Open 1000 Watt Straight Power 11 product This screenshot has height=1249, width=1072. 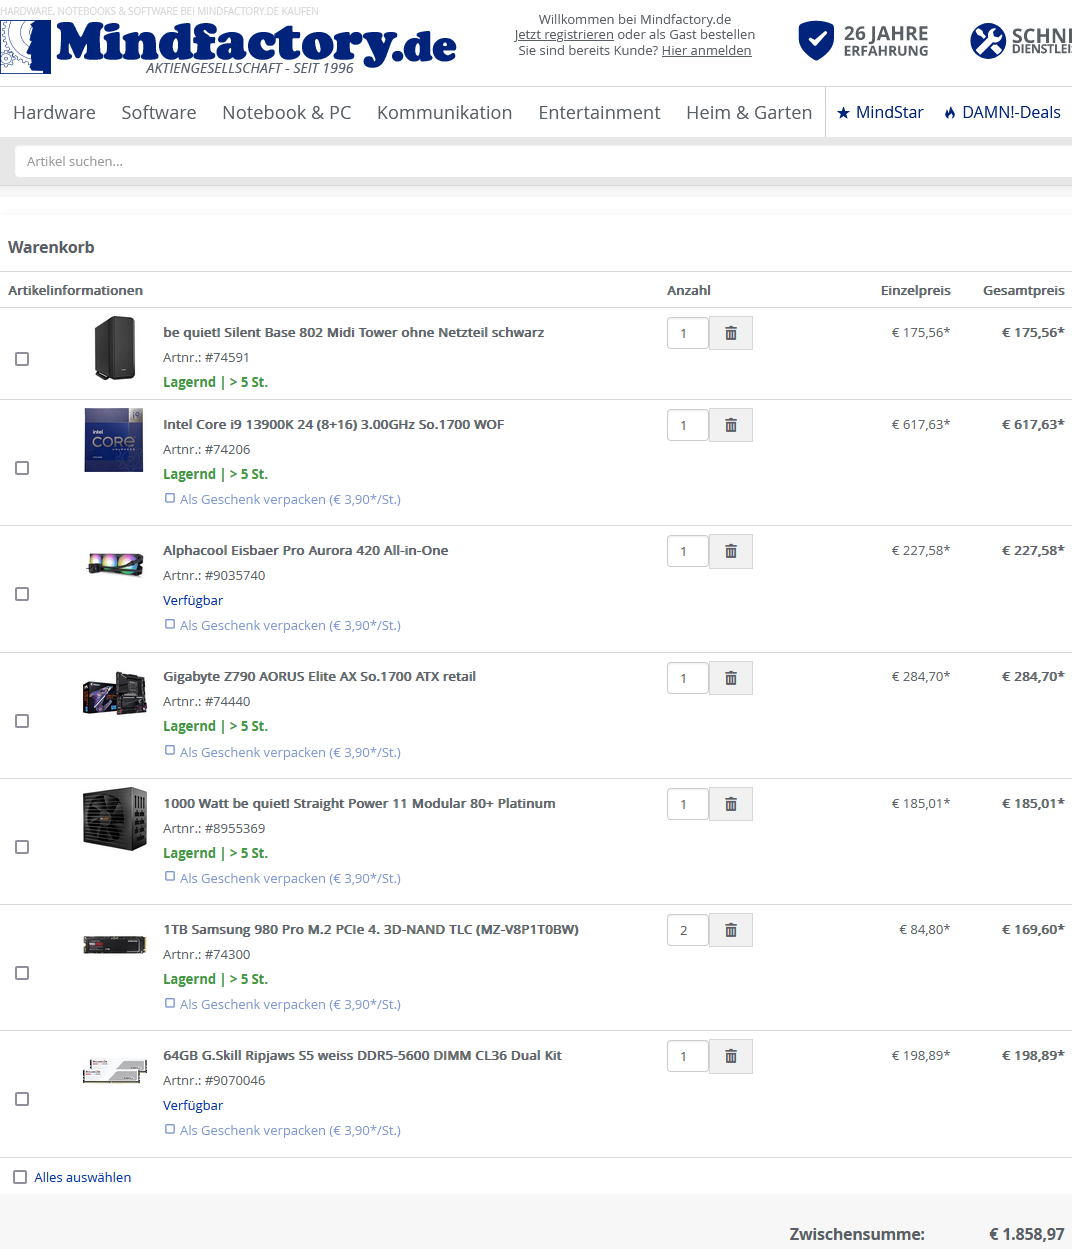coord(359,803)
